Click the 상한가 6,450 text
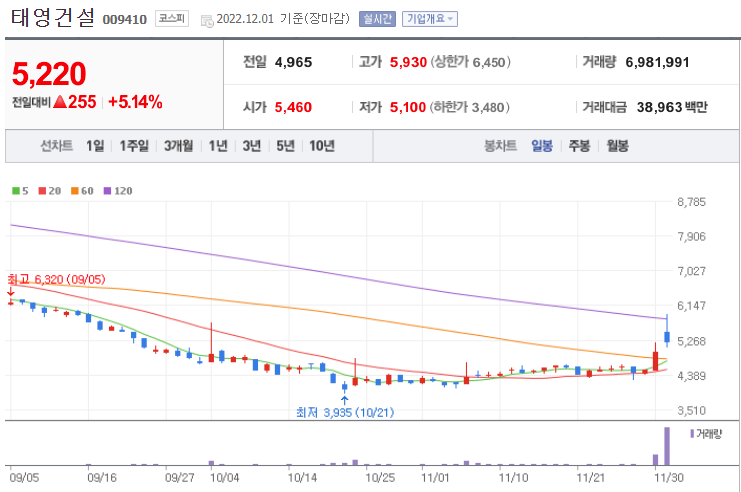Image resolution: width=741 pixels, height=492 pixels. pyautogui.click(x=470, y=62)
